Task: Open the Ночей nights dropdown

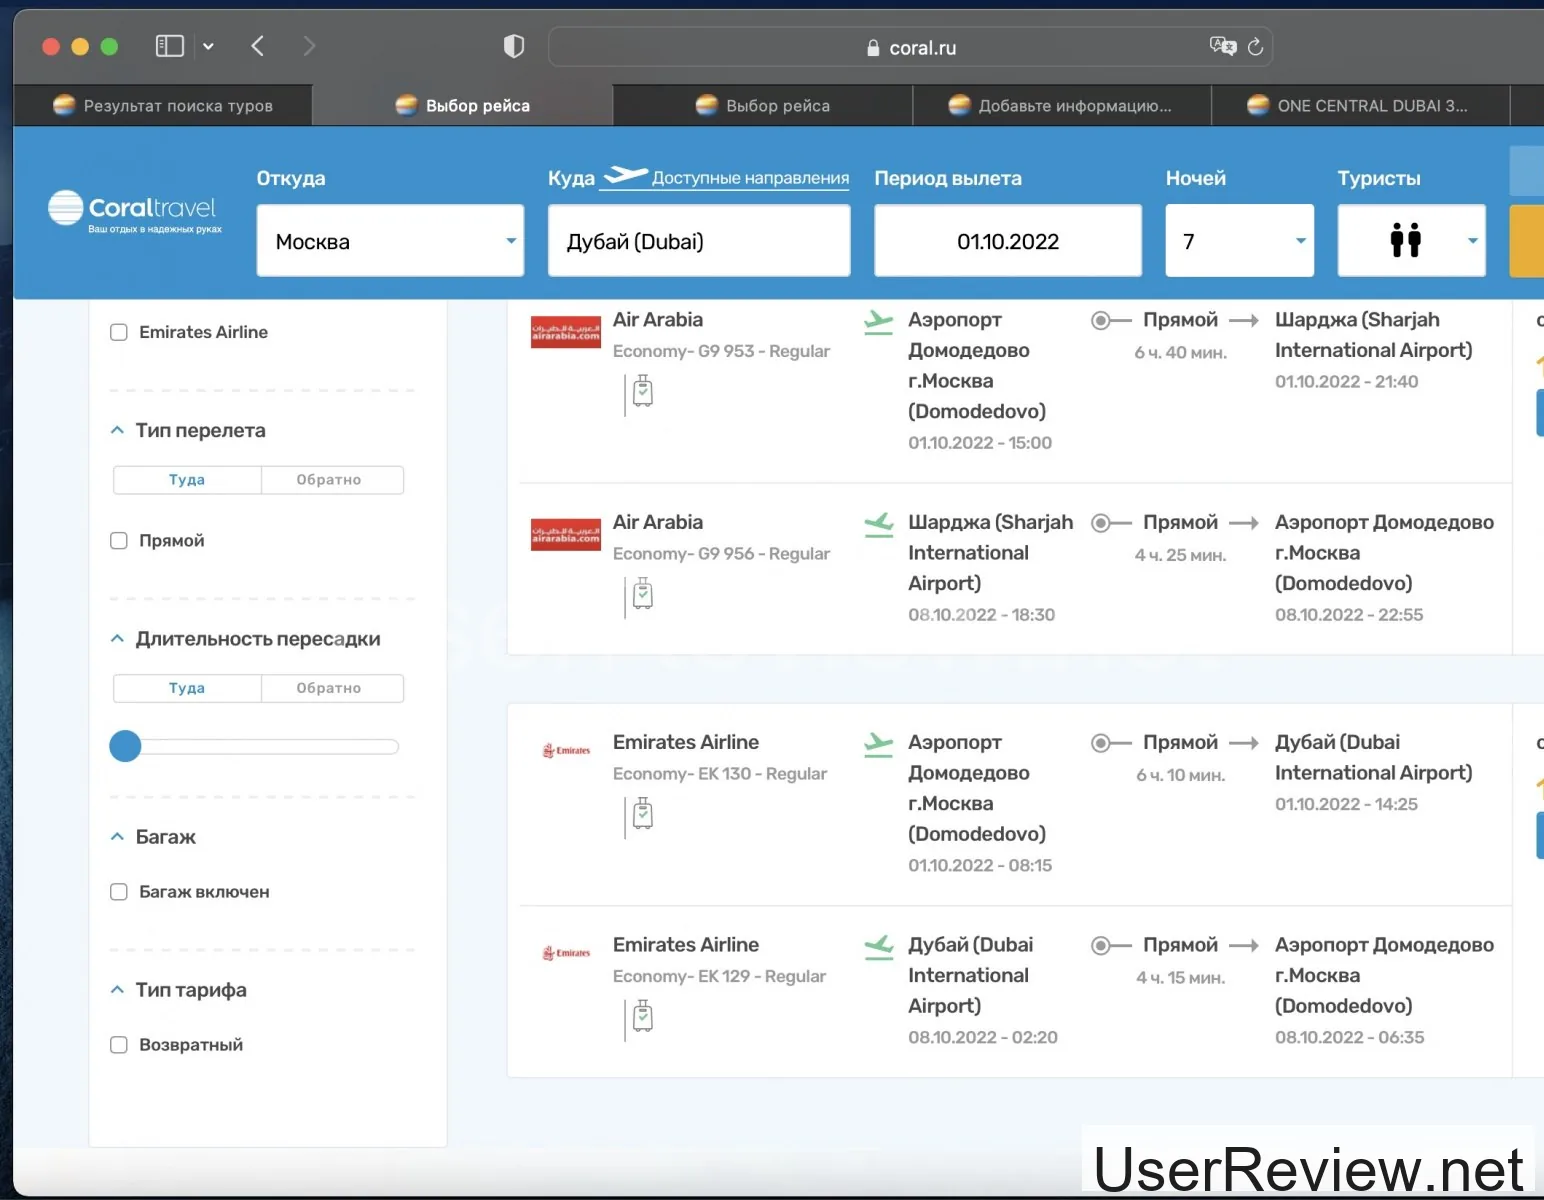Action: [x=1239, y=241]
